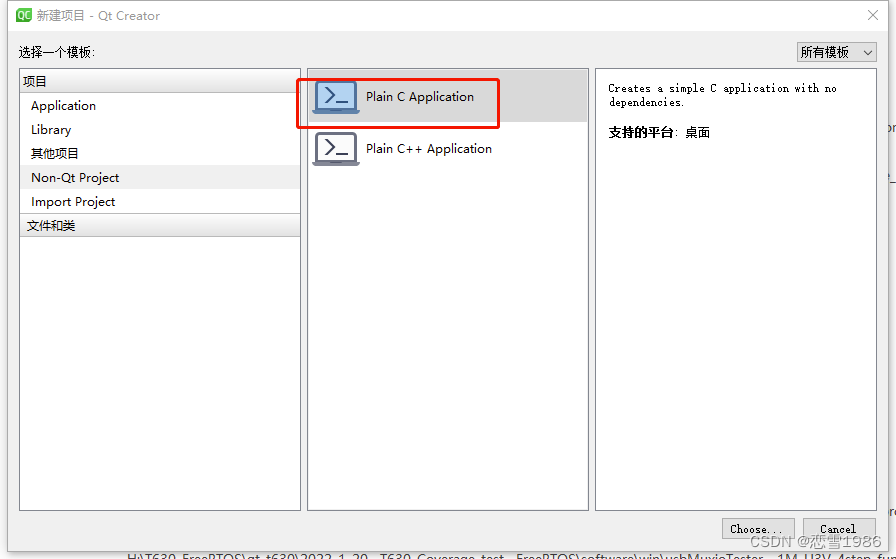896x559 pixels.
Task: Select the Import Project category
Action: tap(160, 202)
